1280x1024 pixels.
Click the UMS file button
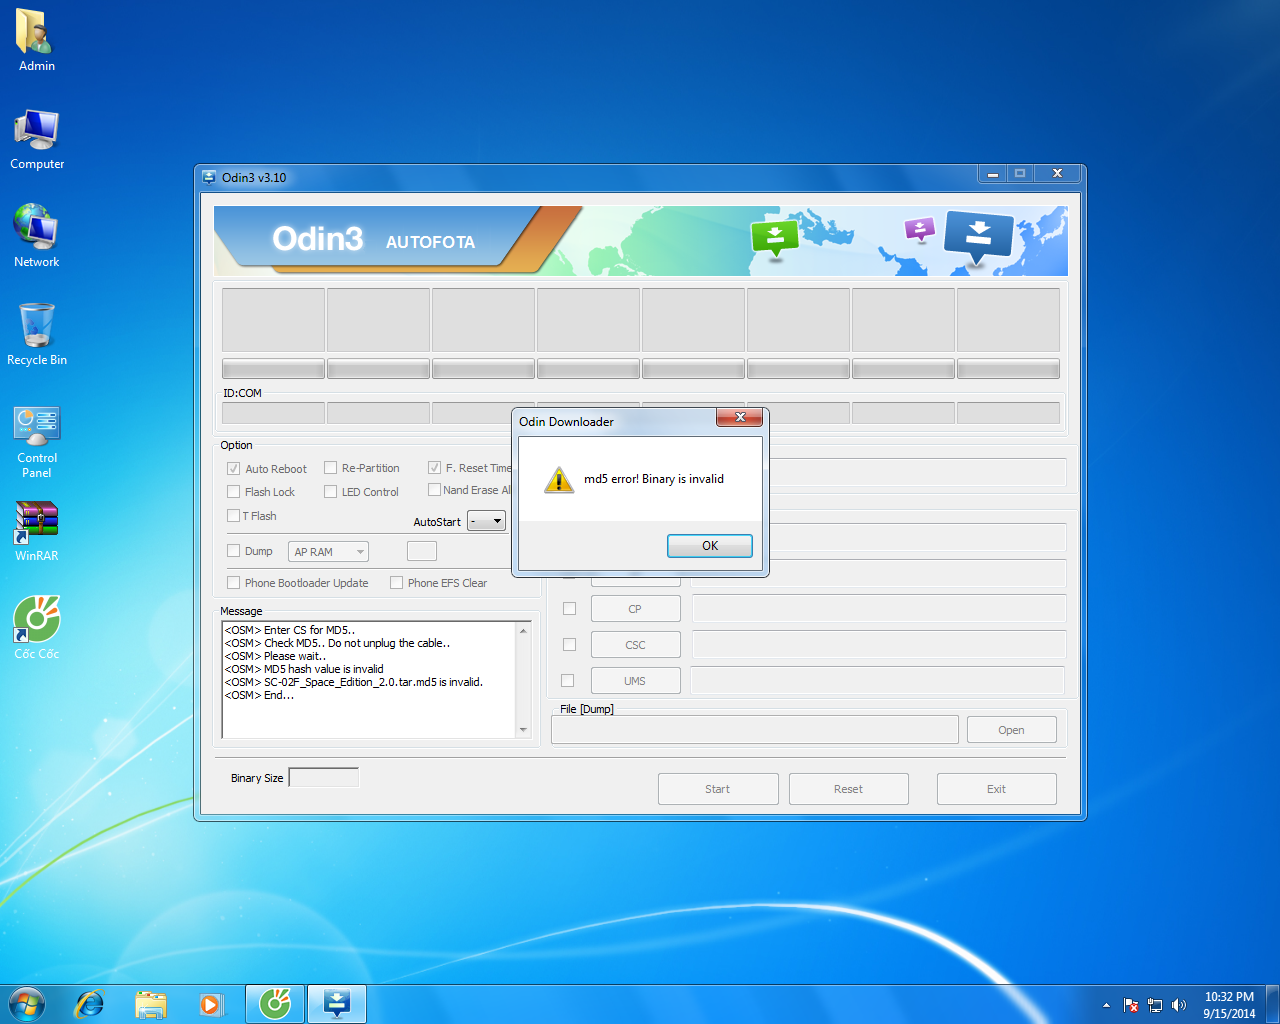point(635,680)
